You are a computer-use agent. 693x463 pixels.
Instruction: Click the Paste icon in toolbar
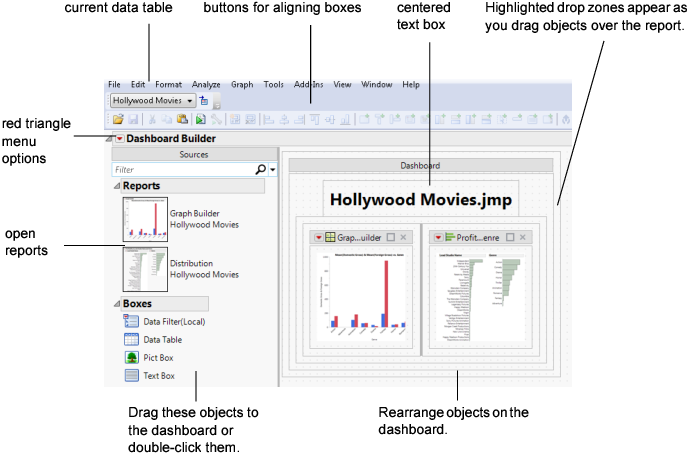pos(182,120)
